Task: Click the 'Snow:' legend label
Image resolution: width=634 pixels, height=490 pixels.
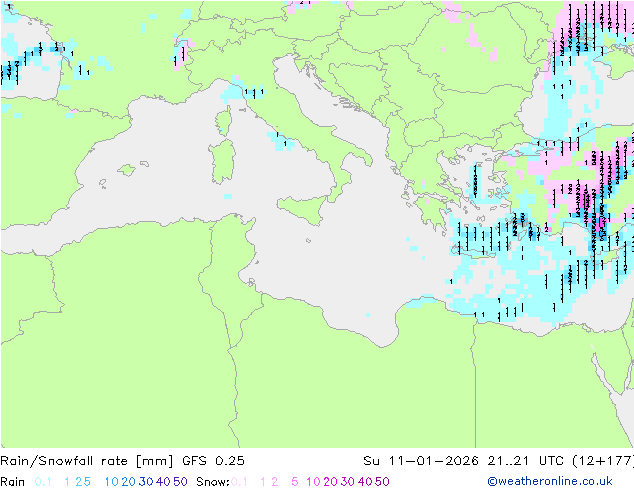Action: point(213,482)
